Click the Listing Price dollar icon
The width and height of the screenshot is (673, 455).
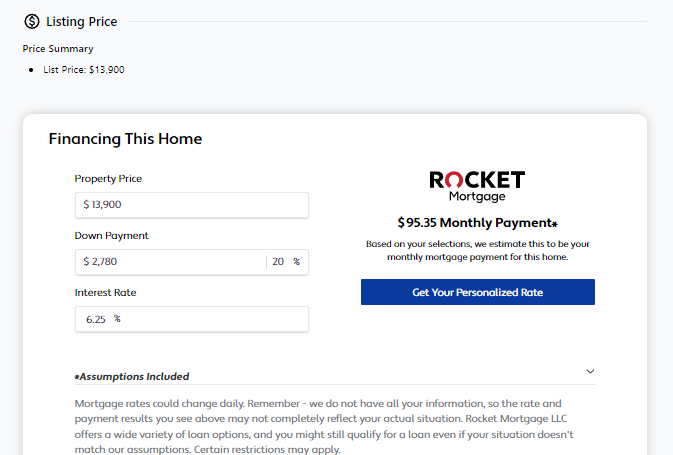coord(32,21)
